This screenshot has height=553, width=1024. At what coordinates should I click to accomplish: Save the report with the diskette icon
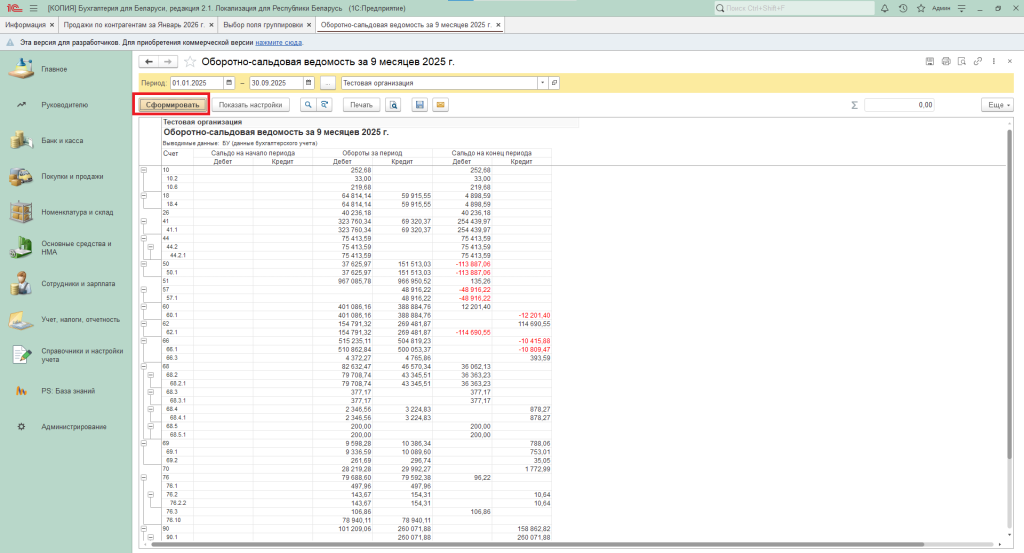pyautogui.click(x=420, y=104)
